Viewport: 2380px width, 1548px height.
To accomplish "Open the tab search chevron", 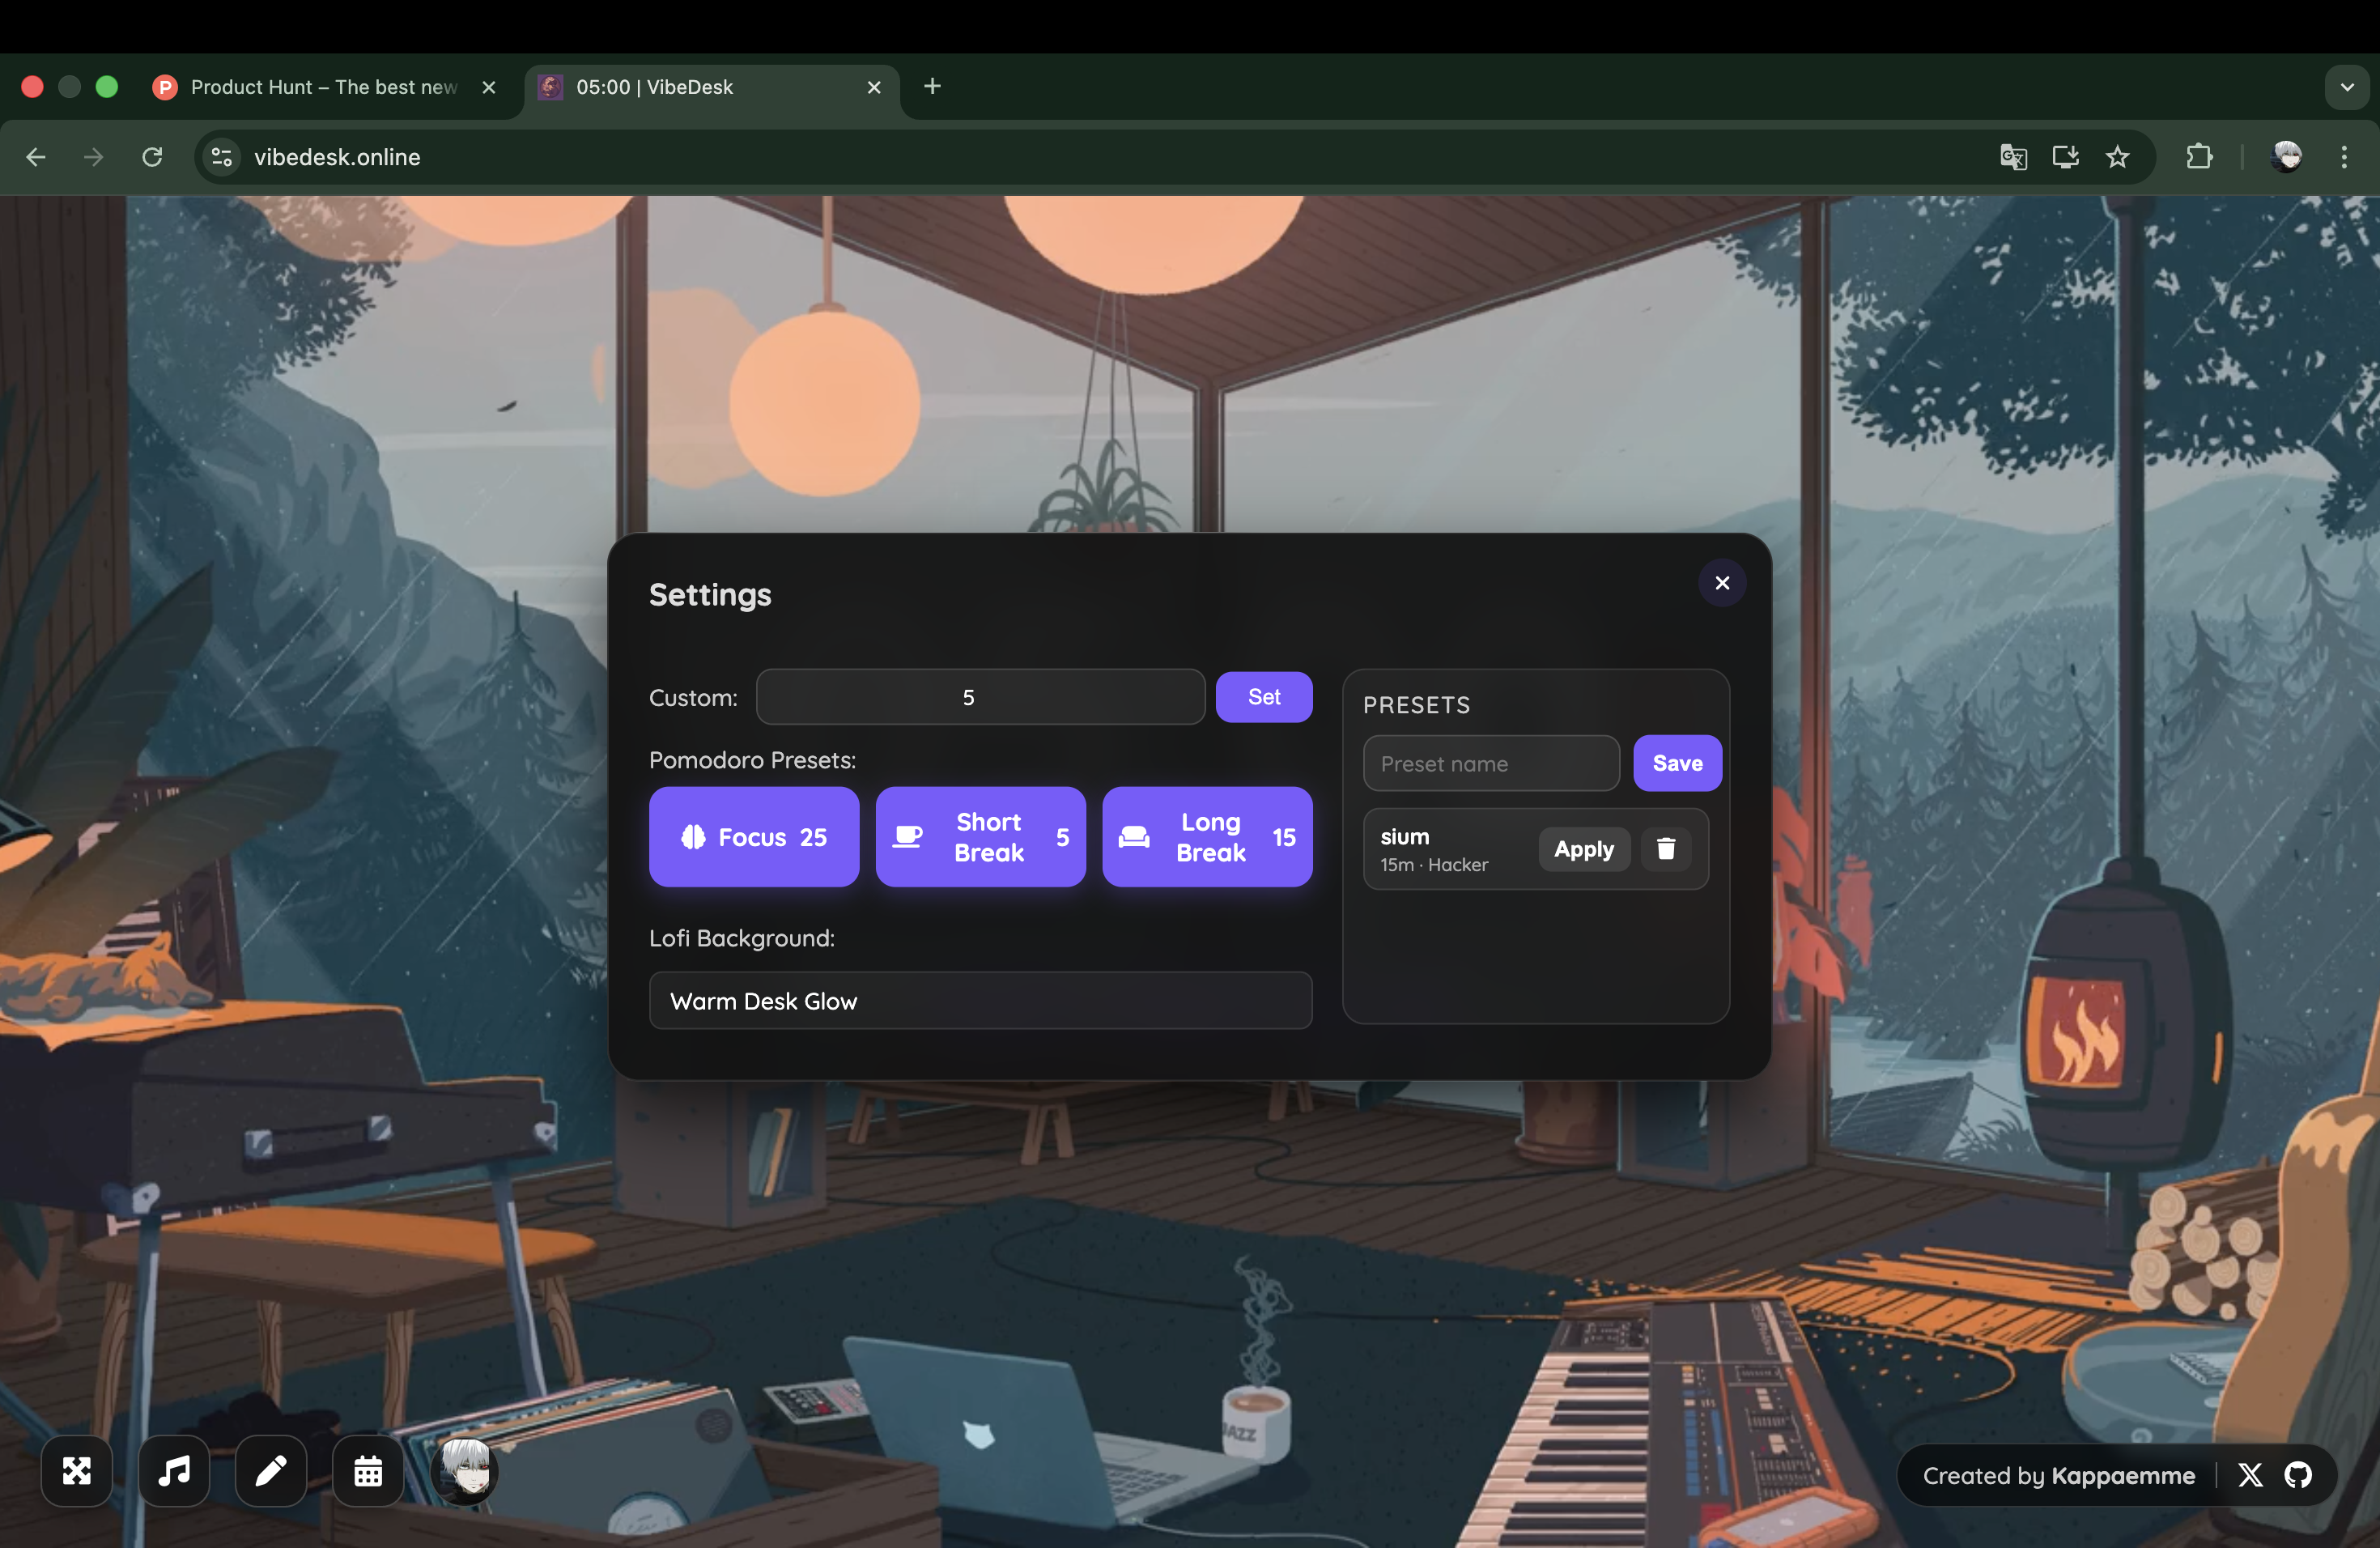I will (x=2344, y=87).
